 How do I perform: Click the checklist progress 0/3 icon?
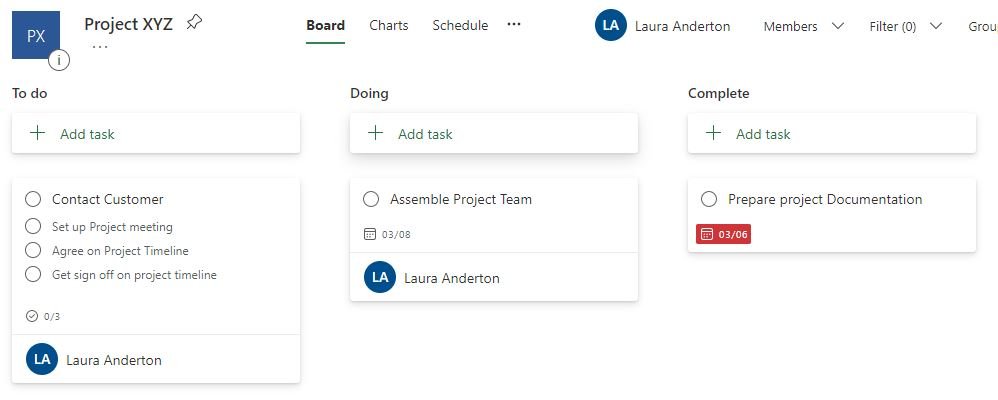[x=32, y=316]
